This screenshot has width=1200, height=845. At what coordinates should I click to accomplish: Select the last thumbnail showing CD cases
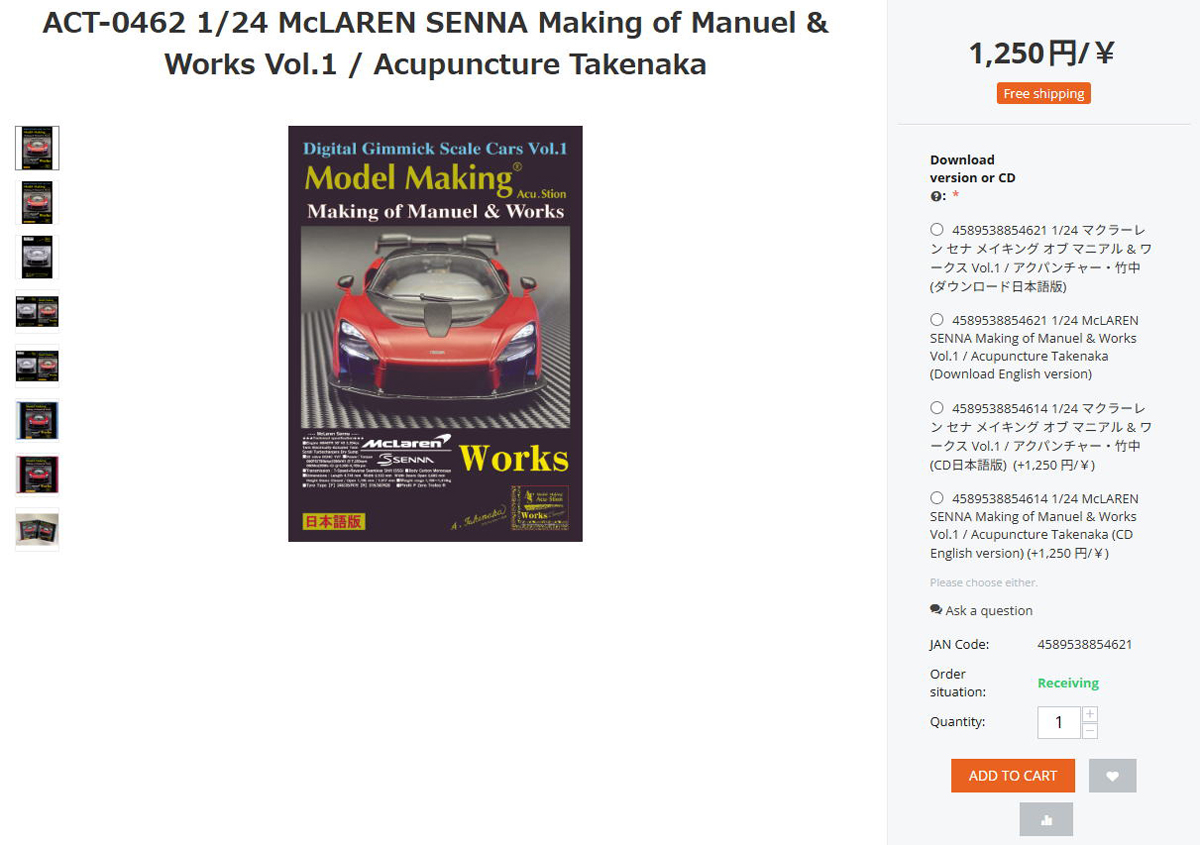click(37, 530)
